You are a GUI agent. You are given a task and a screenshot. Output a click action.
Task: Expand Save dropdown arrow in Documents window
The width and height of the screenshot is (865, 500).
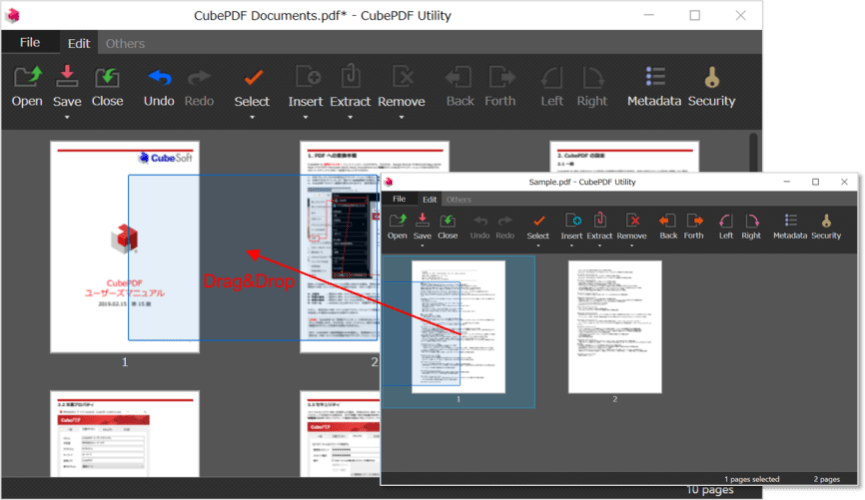click(x=67, y=117)
